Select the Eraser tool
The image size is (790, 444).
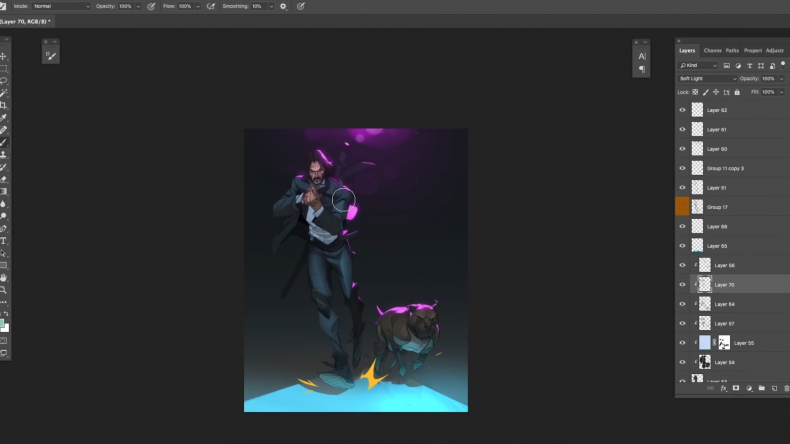(x=4, y=179)
